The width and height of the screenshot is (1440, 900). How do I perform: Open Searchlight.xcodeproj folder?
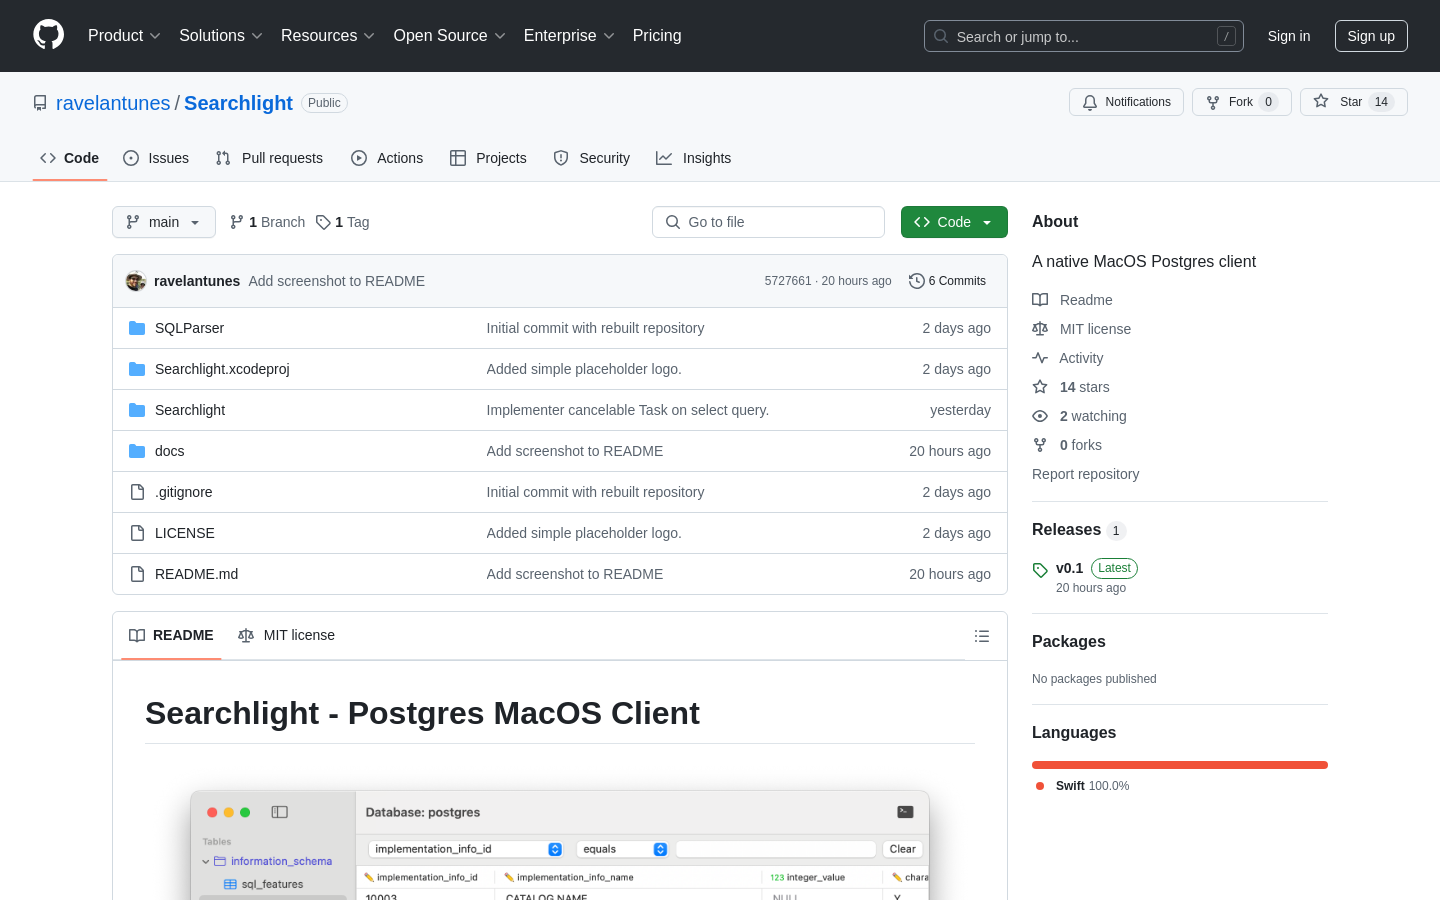tap(222, 369)
